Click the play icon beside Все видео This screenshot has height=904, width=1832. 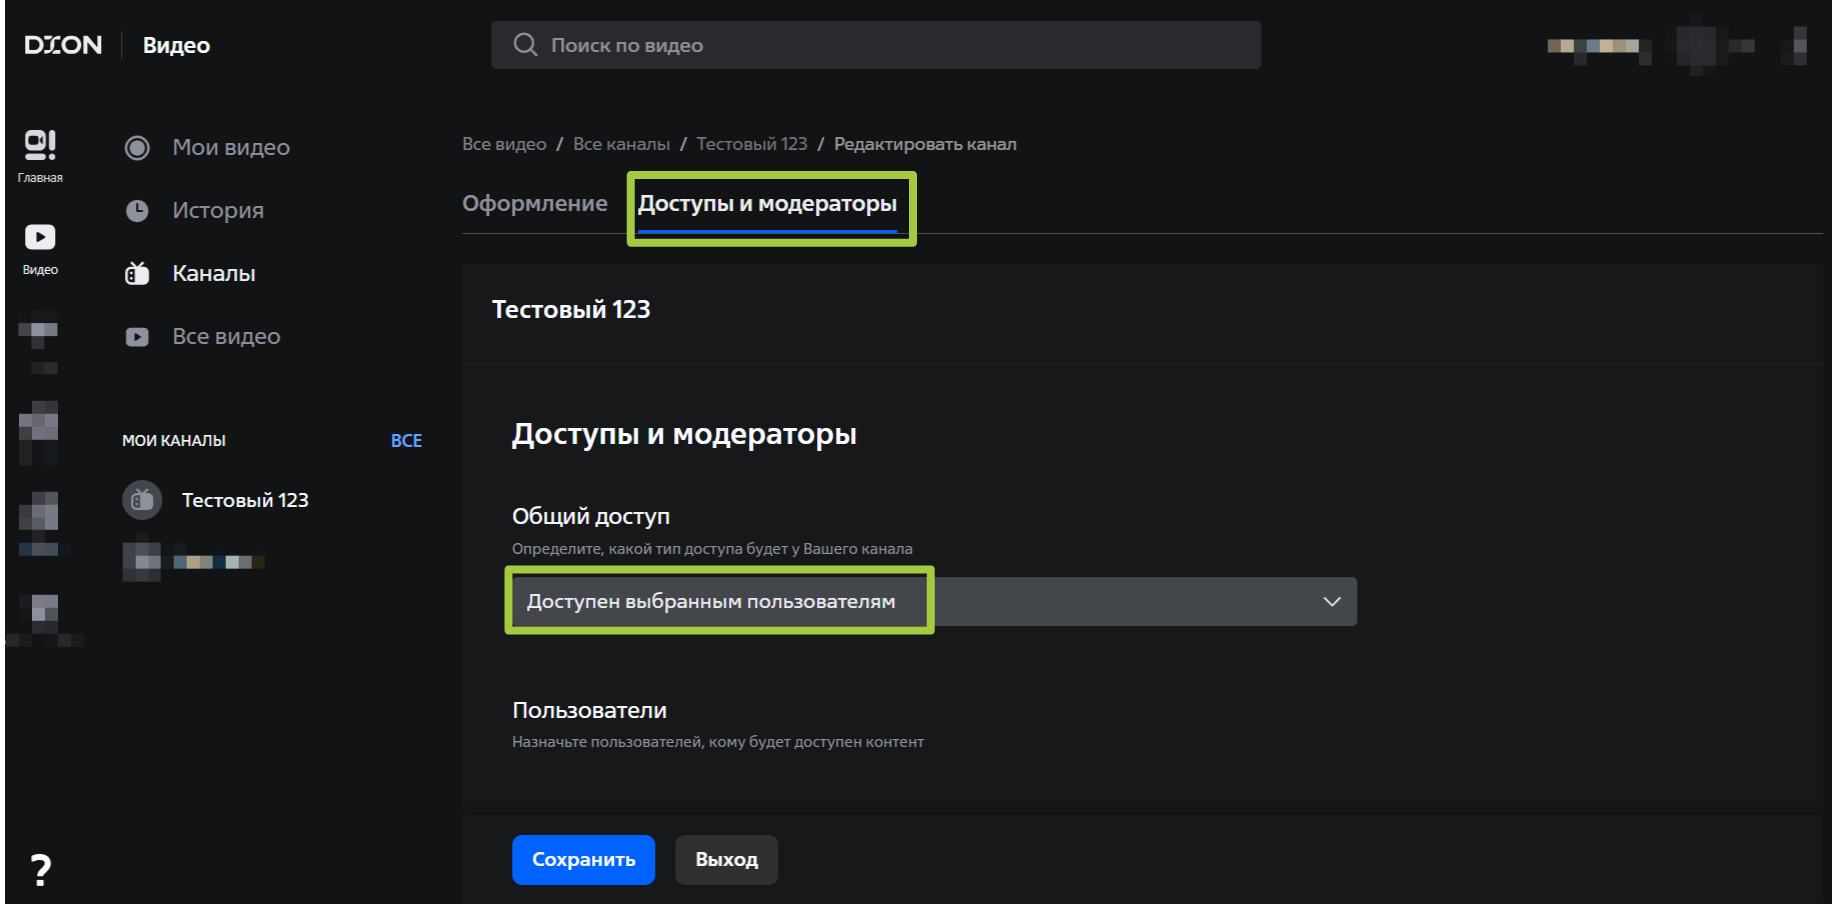(137, 337)
